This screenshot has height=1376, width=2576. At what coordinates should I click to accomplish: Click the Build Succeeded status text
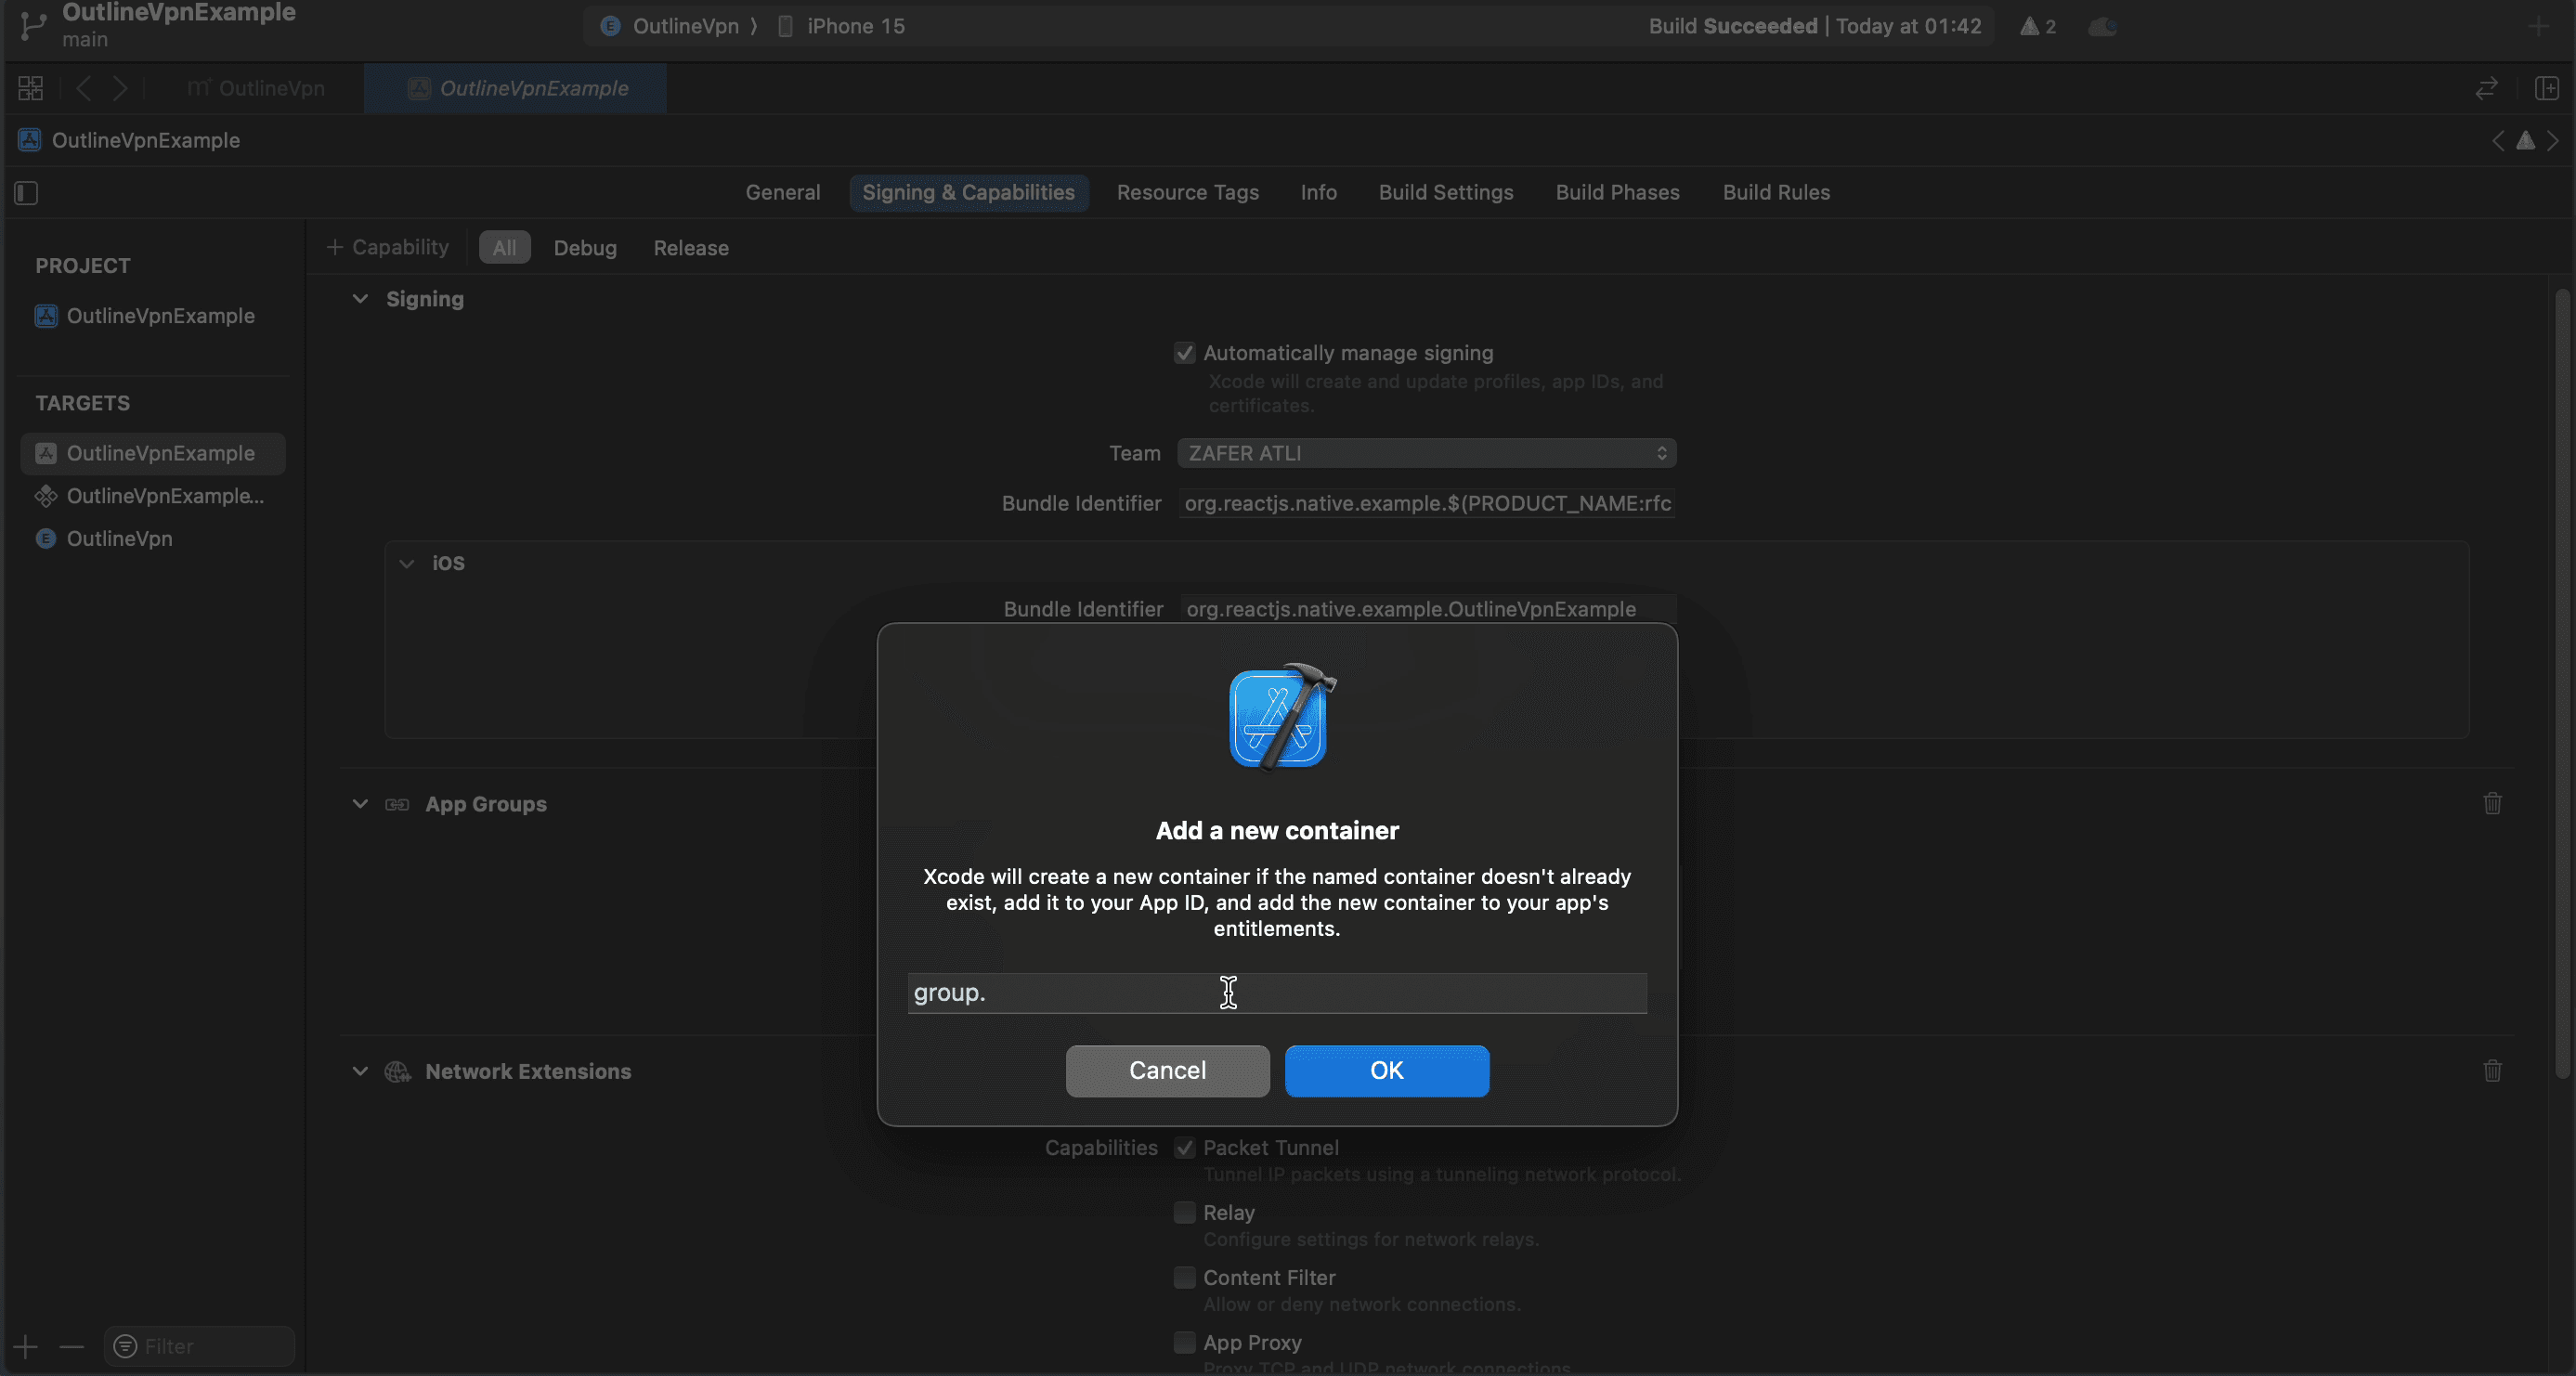point(1732,26)
